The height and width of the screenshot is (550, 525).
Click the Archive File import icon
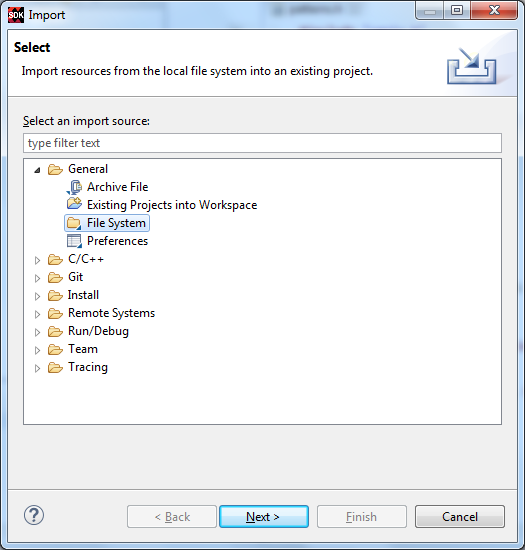(74, 187)
